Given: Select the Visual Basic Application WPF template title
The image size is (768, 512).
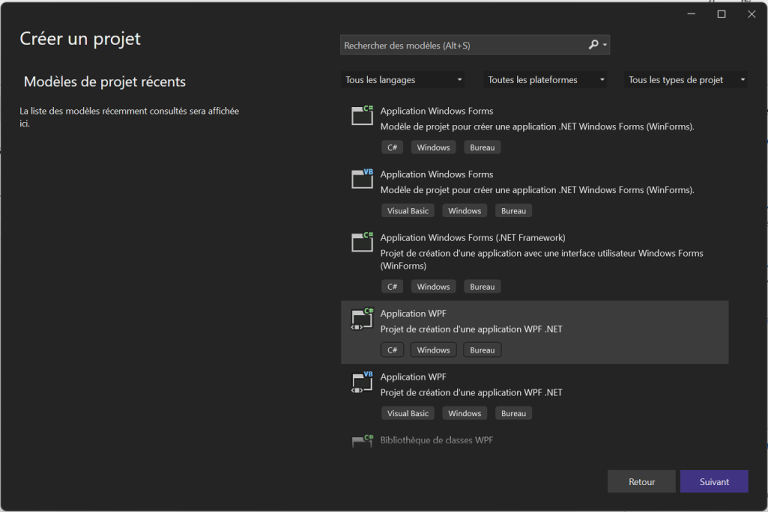Looking at the screenshot, I should (x=413, y=377).
